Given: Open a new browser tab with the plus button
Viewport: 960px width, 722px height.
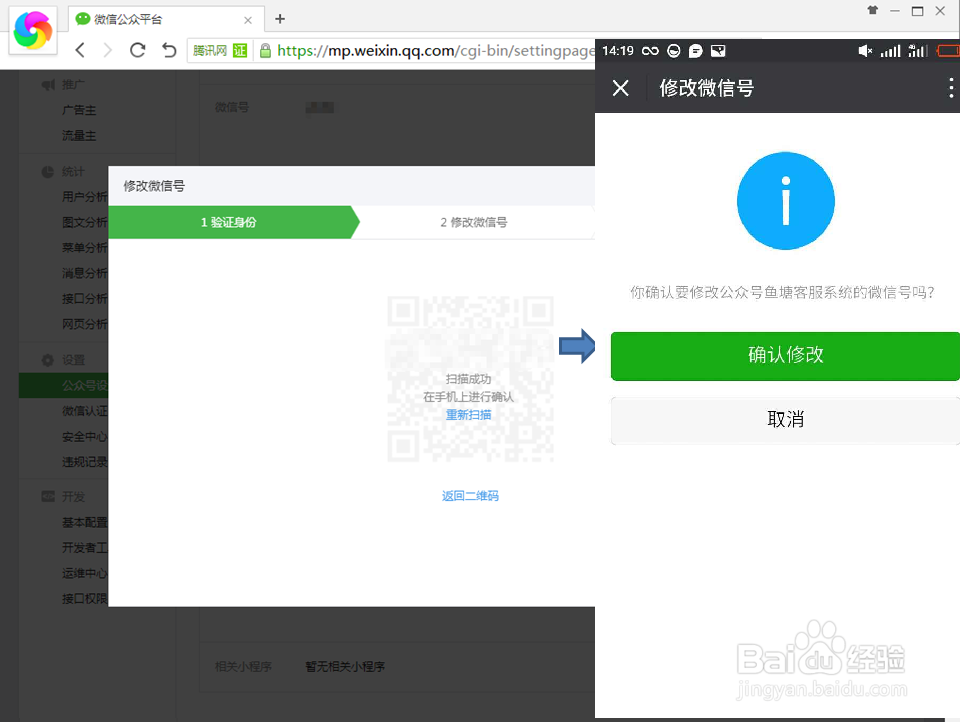Looking at the screenshot, I should tap(278, 19).
